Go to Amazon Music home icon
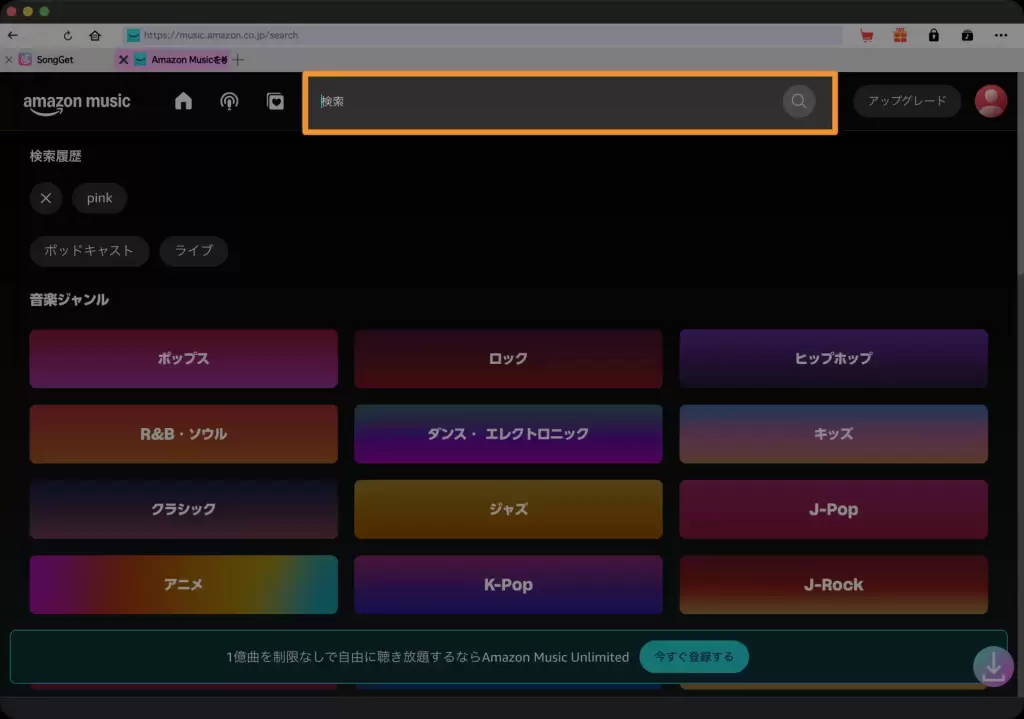This screenshot has height=719, width=1024. pyautogui.click(x=183, y=101)
